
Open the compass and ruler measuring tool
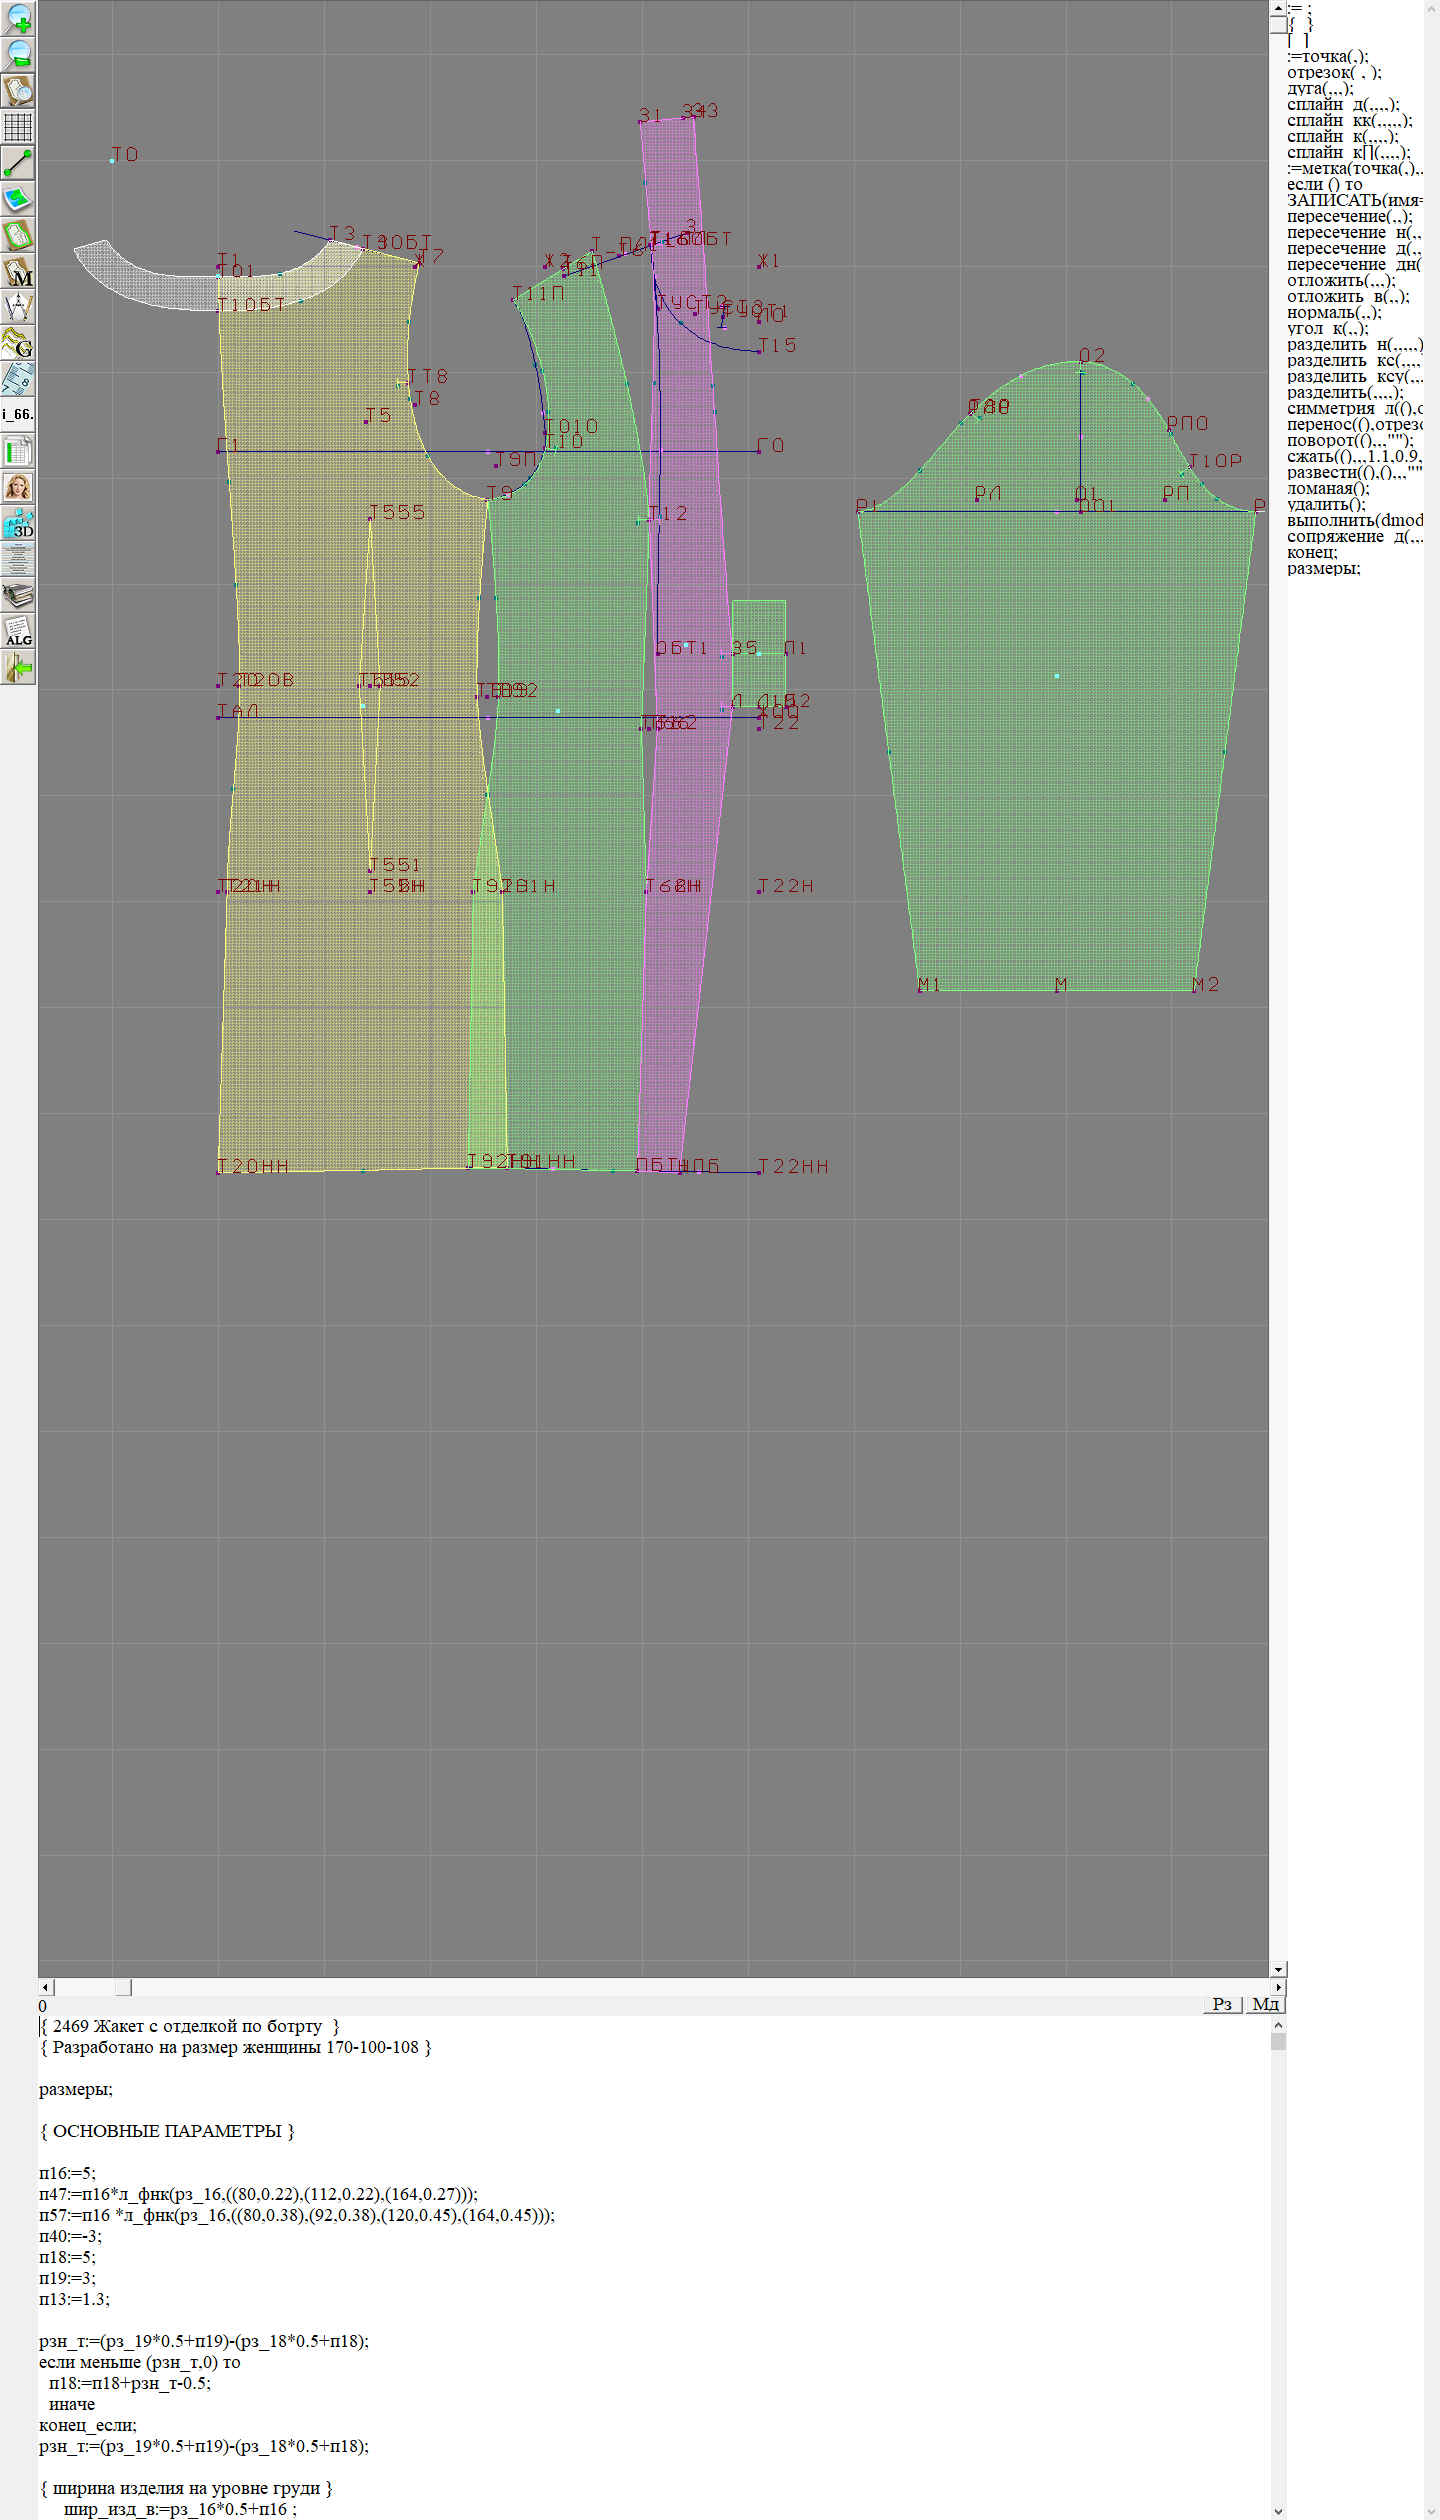click(18, 307)
